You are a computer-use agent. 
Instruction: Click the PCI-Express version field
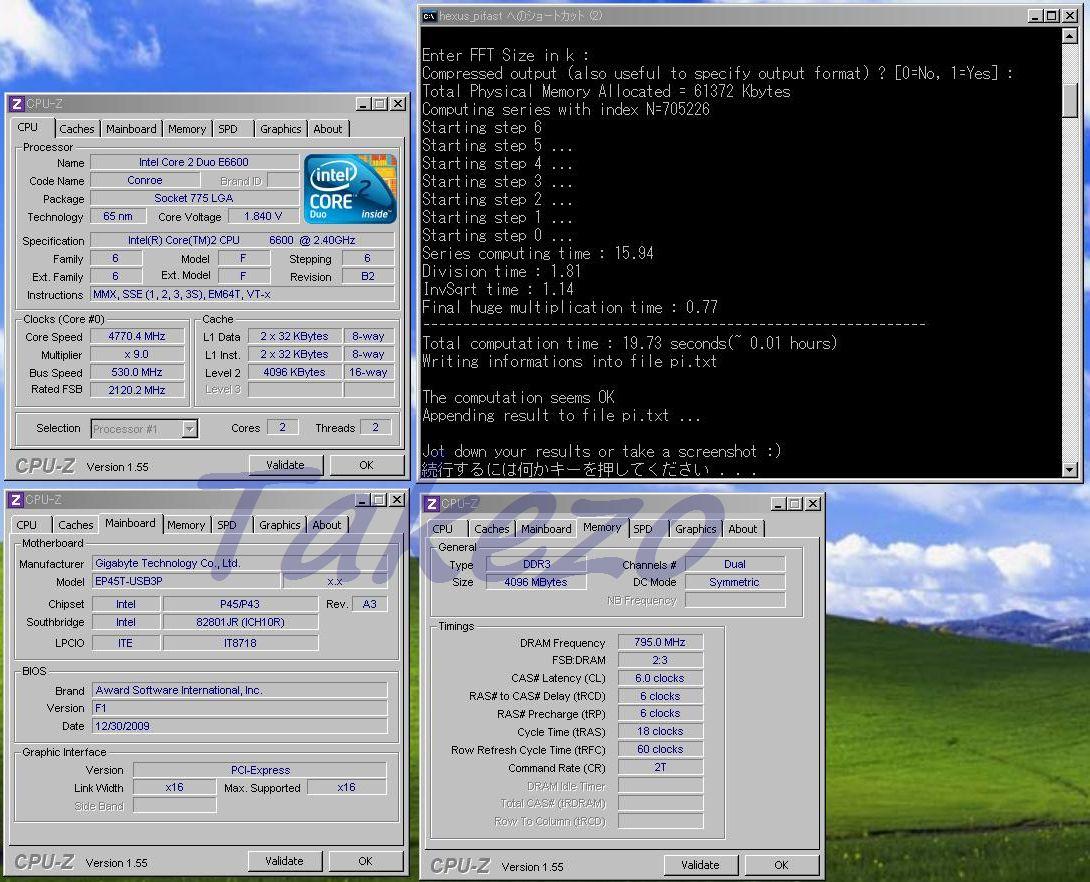[260, 769]
